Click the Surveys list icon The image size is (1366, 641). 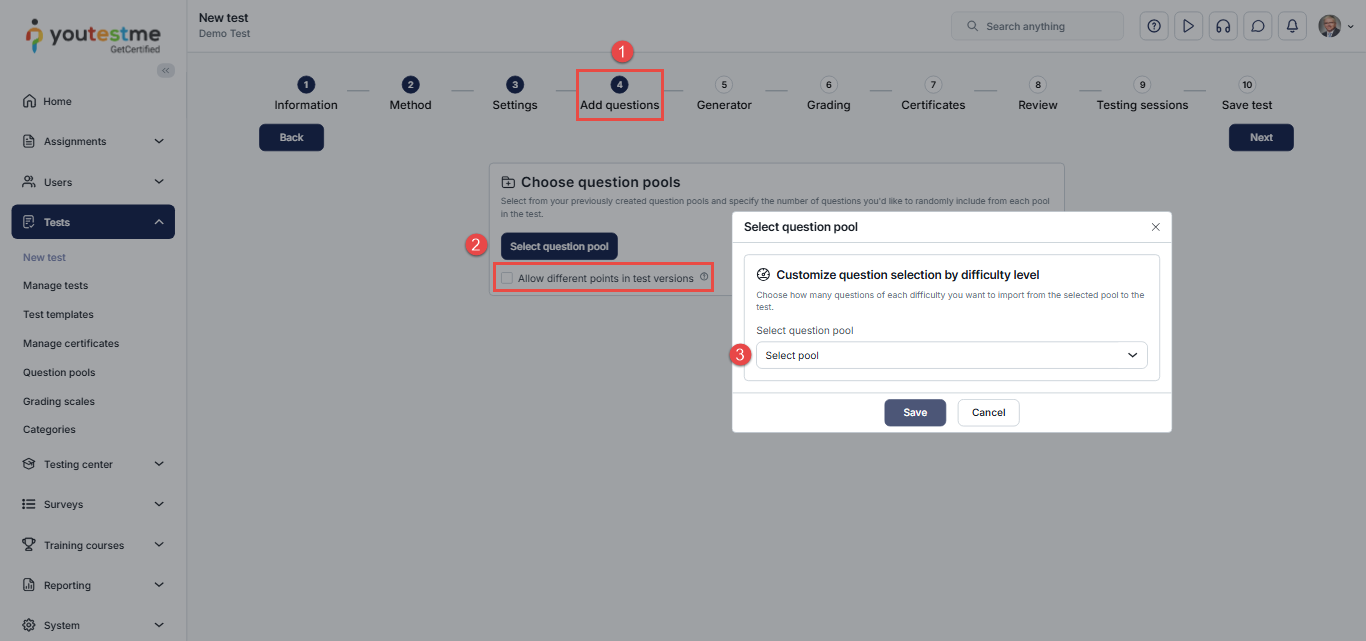point(29,504)
